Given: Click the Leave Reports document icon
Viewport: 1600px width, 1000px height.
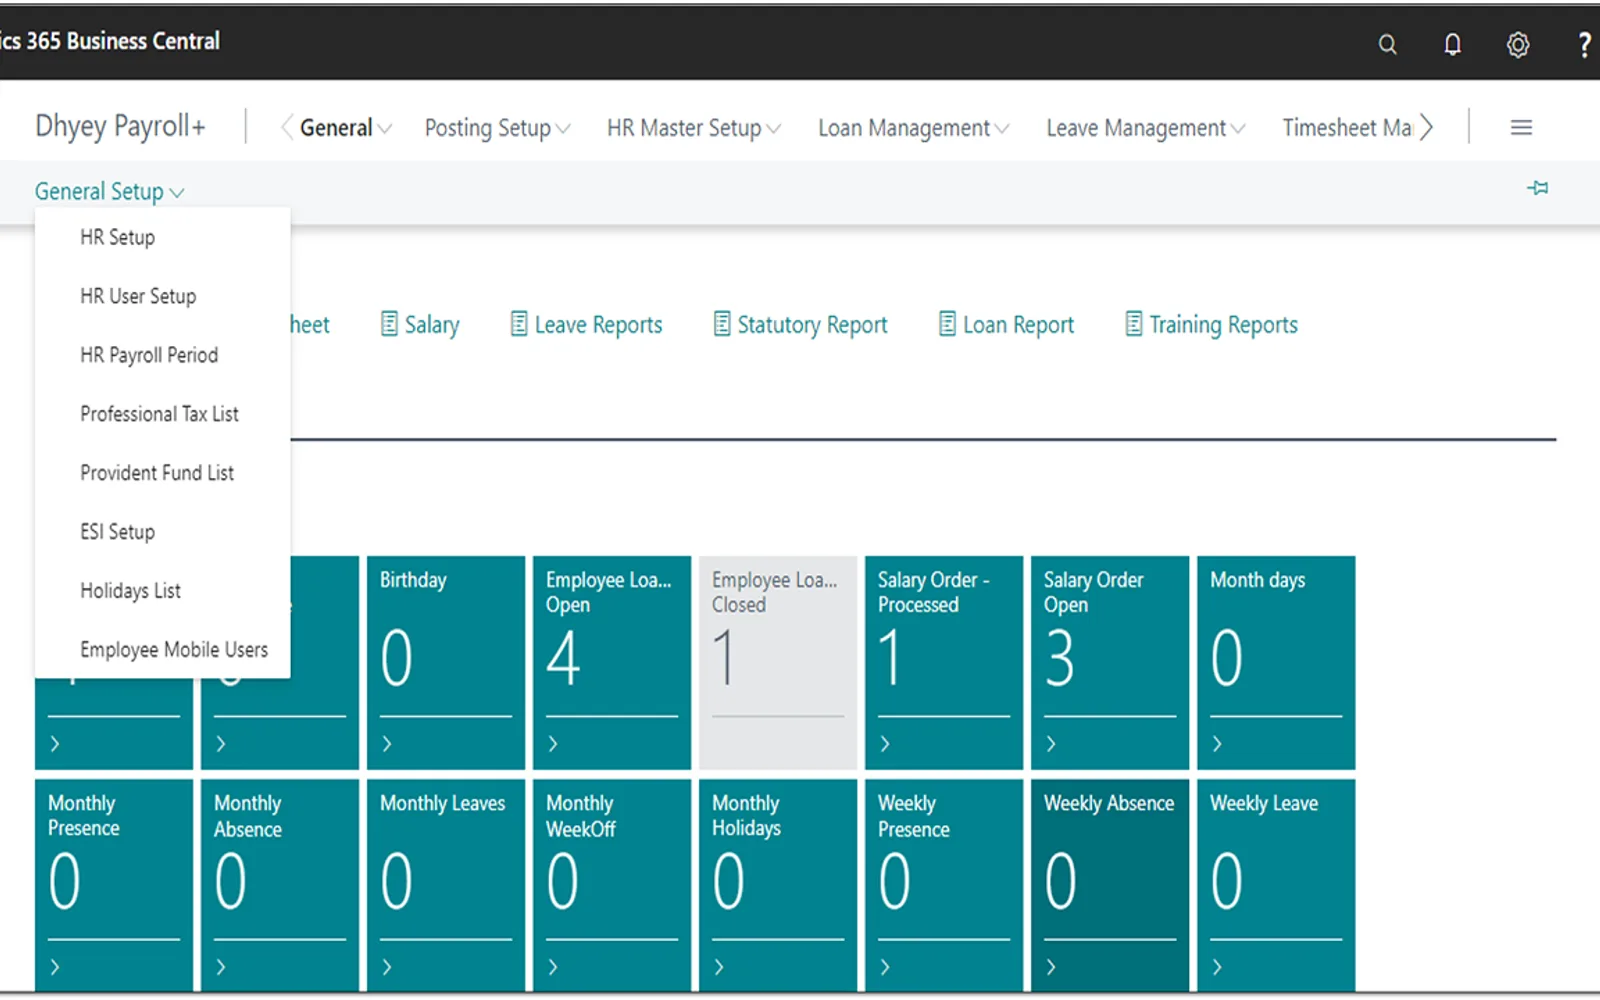Looking at the screenshot, I should click(x=519, y=324).
